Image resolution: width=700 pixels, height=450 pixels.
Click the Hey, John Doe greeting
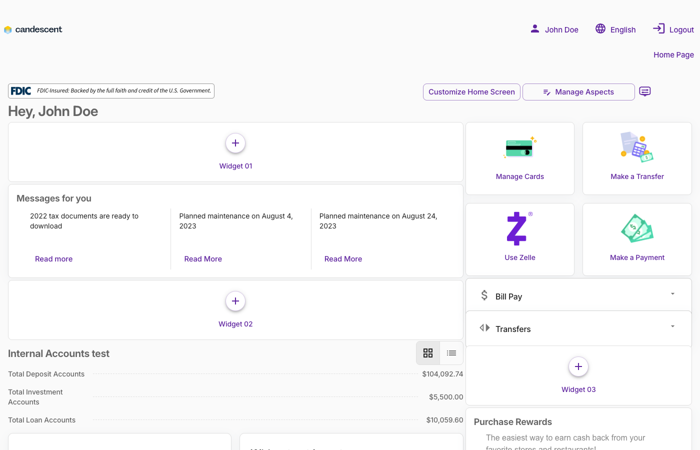[53, 111]
